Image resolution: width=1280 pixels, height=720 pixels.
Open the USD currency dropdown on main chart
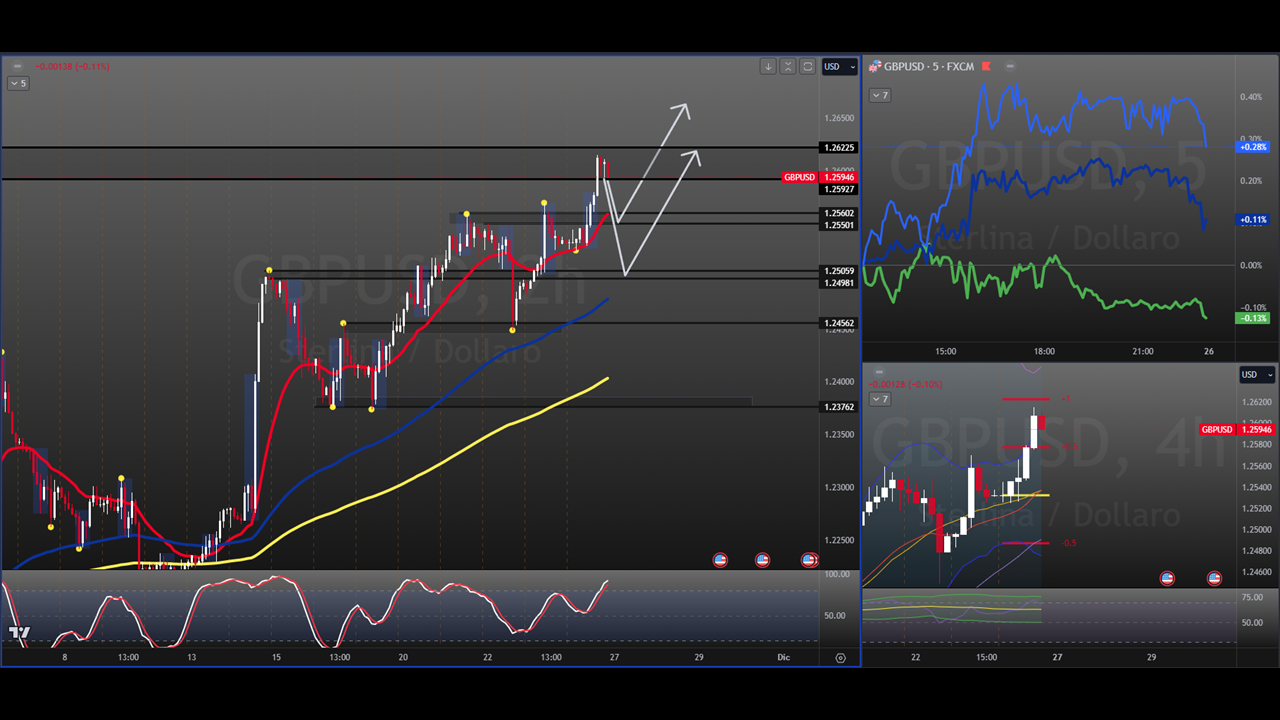[839, 67]
